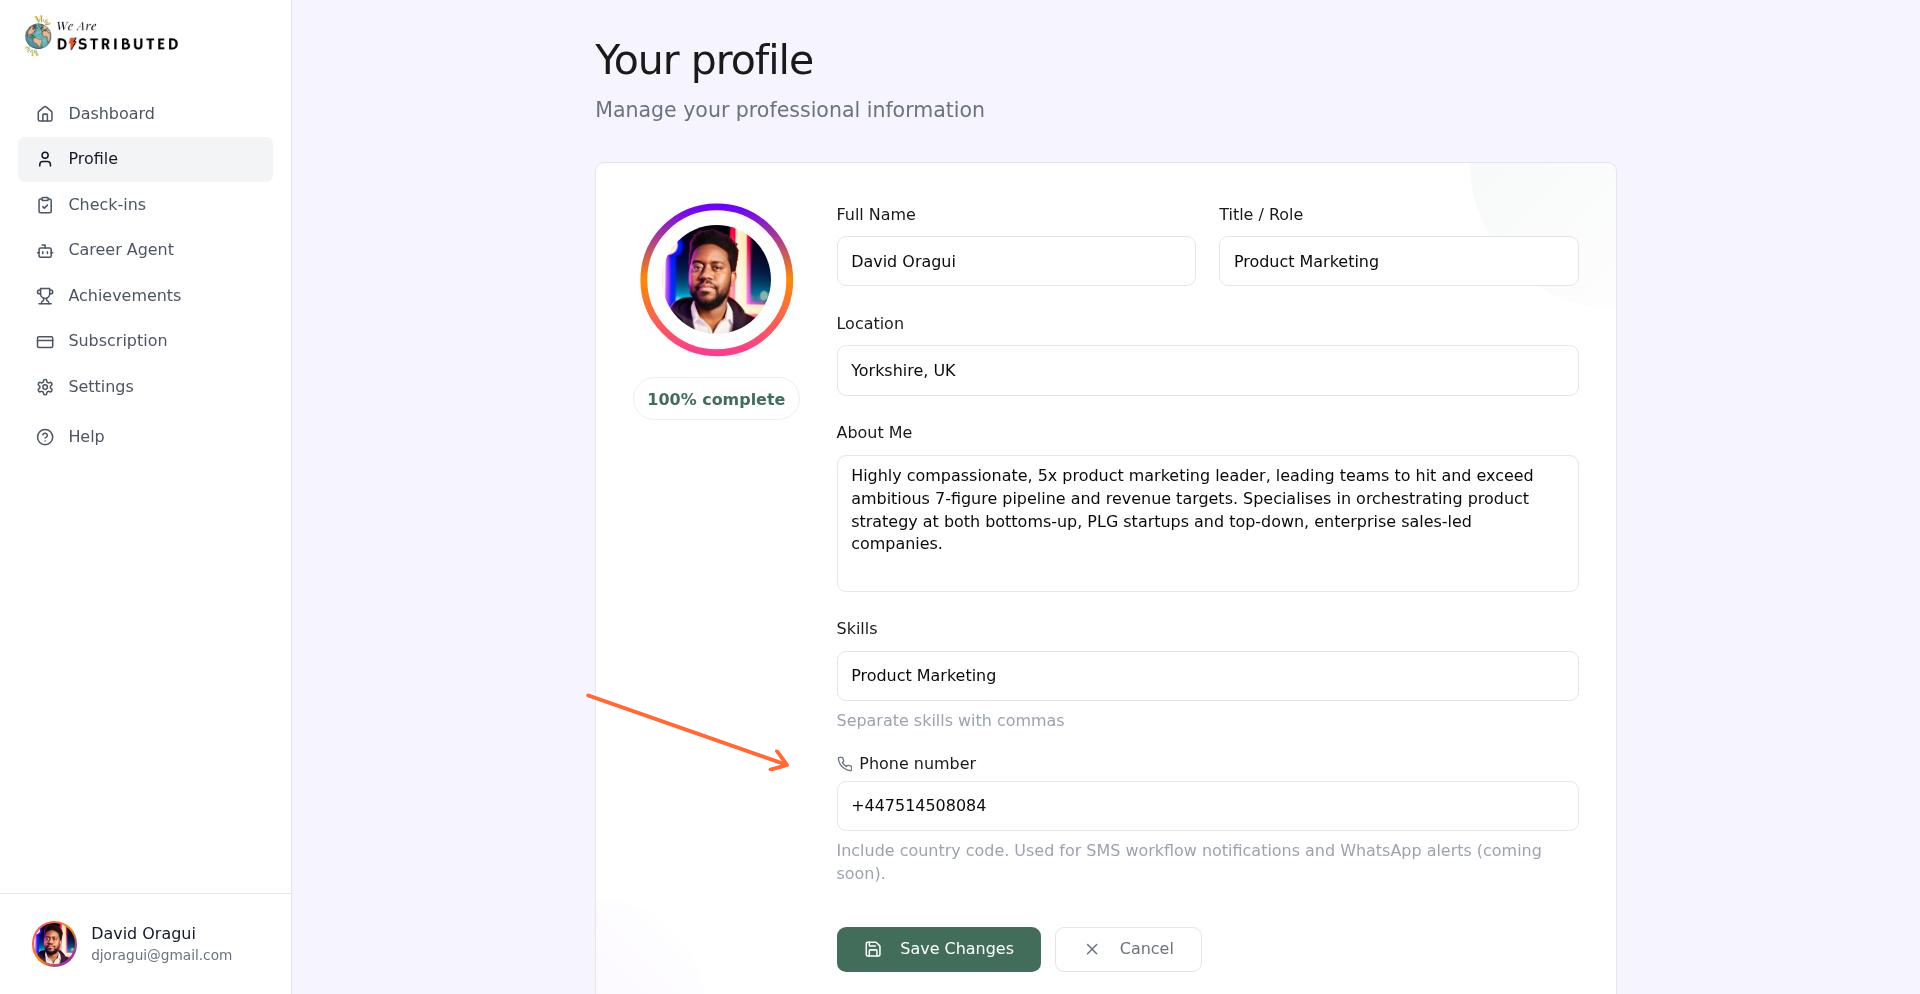Click the Location input showing Yorkshire, UK
The height and width of the screenshot is (994, 1920).
pyautogui.click(x=1207, y=370)
